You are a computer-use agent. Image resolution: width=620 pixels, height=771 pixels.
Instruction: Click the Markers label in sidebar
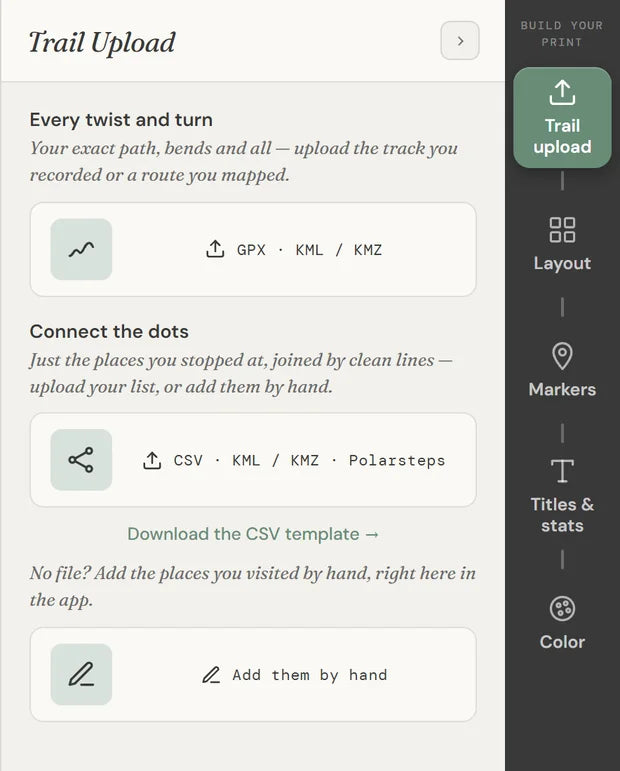point(562,389)
